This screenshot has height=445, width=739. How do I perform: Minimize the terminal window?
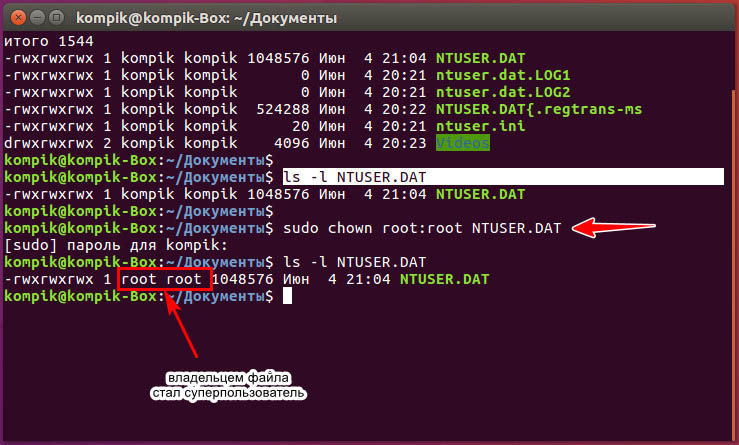point(37,18)
